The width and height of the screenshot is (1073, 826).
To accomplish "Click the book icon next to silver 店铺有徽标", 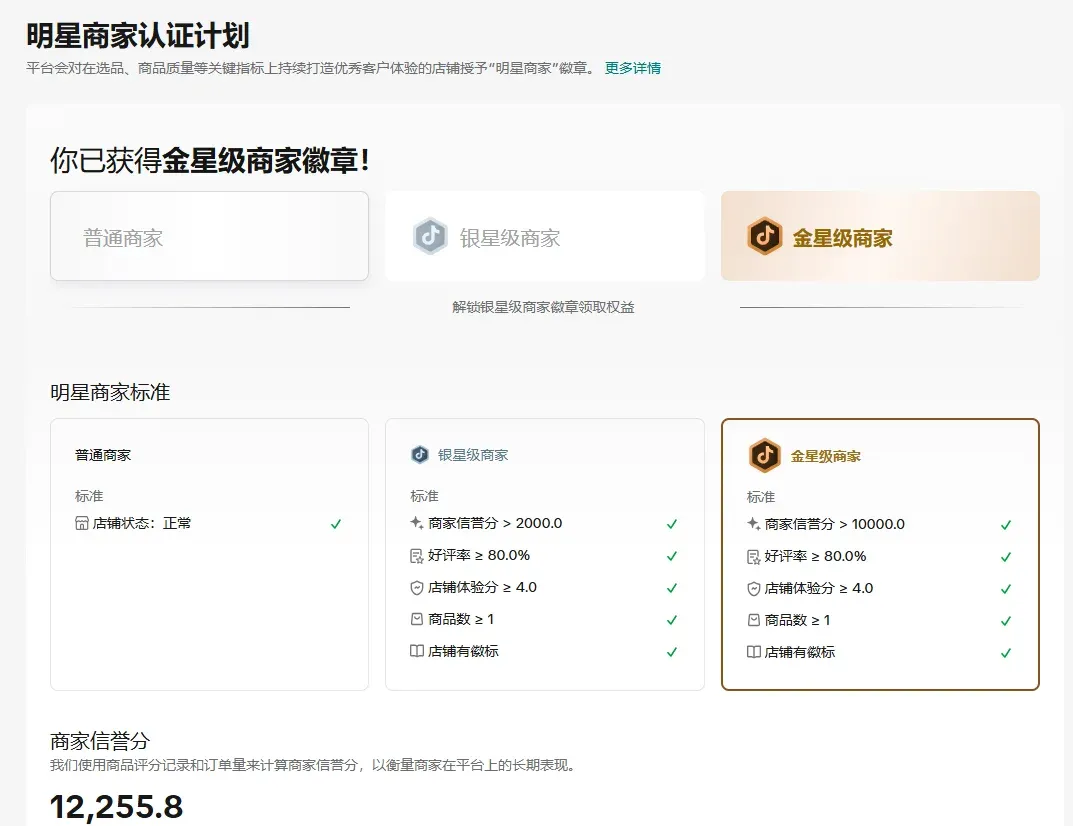I will 416,651.
